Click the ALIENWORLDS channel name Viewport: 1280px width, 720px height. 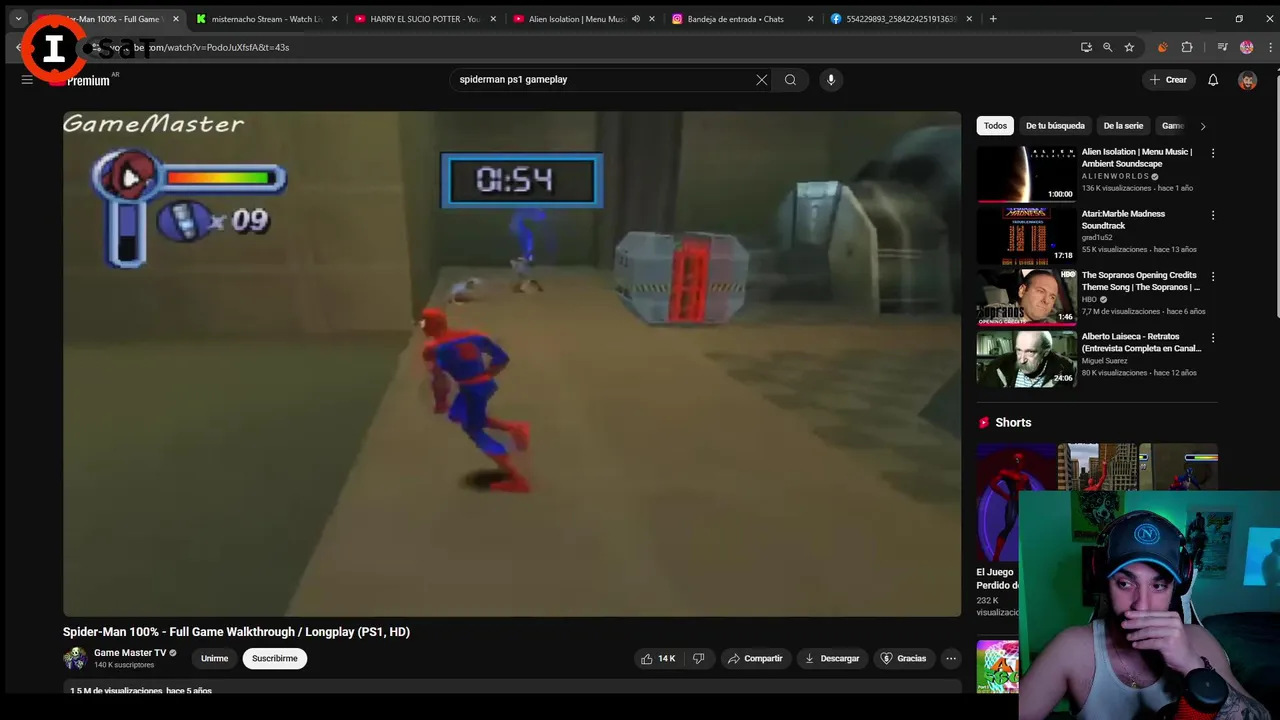click(x=1115, y=176)
